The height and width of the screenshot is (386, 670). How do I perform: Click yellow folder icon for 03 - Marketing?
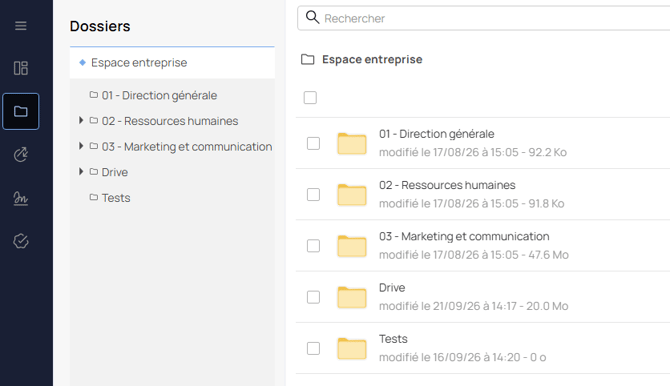click(x=352, y=246)
